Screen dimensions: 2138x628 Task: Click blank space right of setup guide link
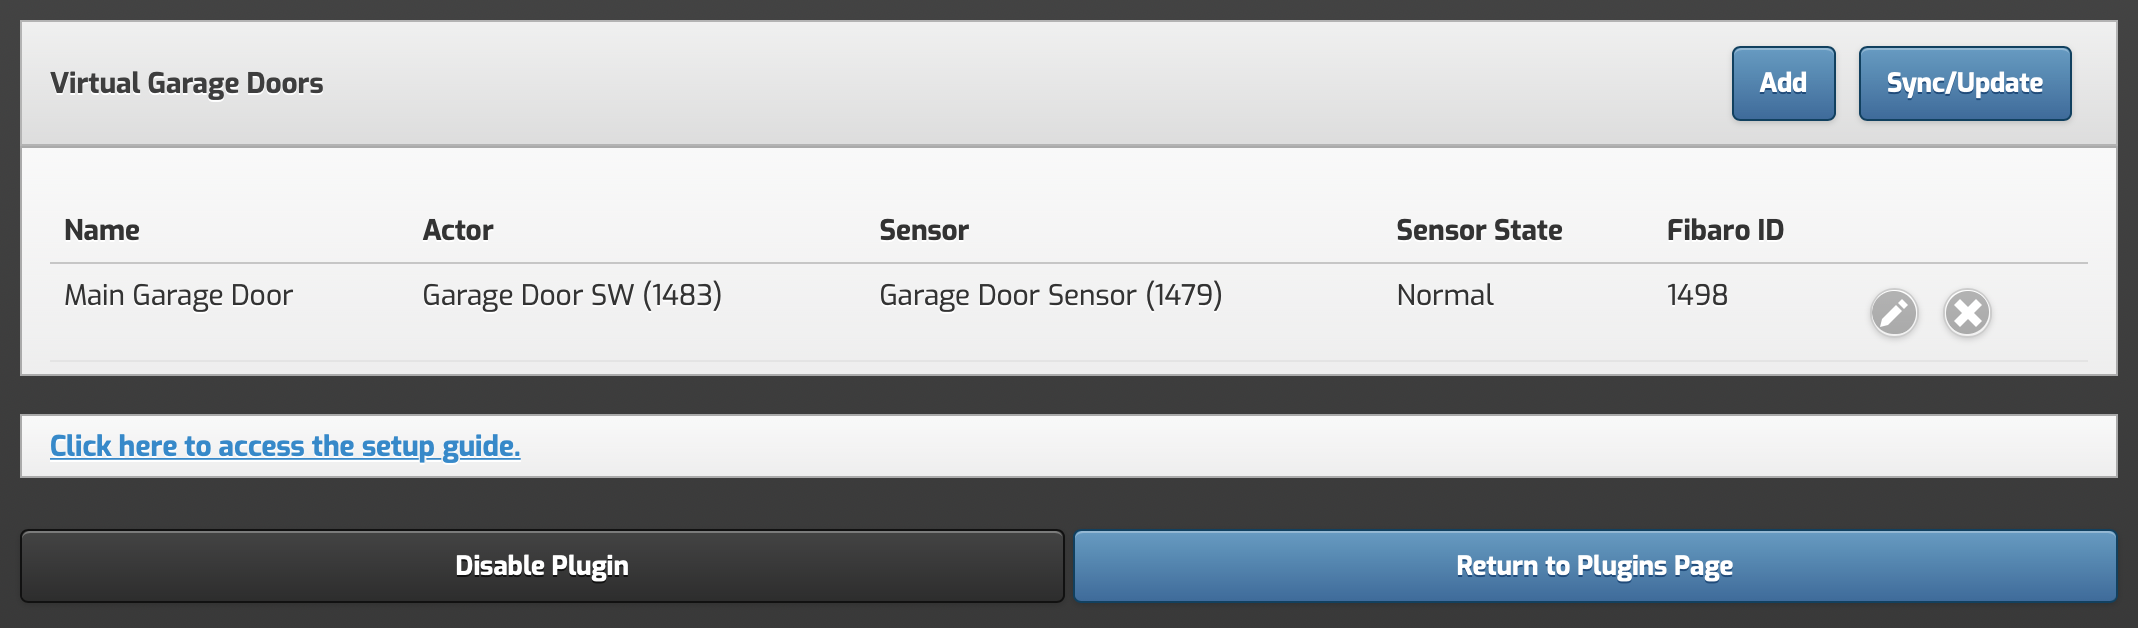[1300, 446]
